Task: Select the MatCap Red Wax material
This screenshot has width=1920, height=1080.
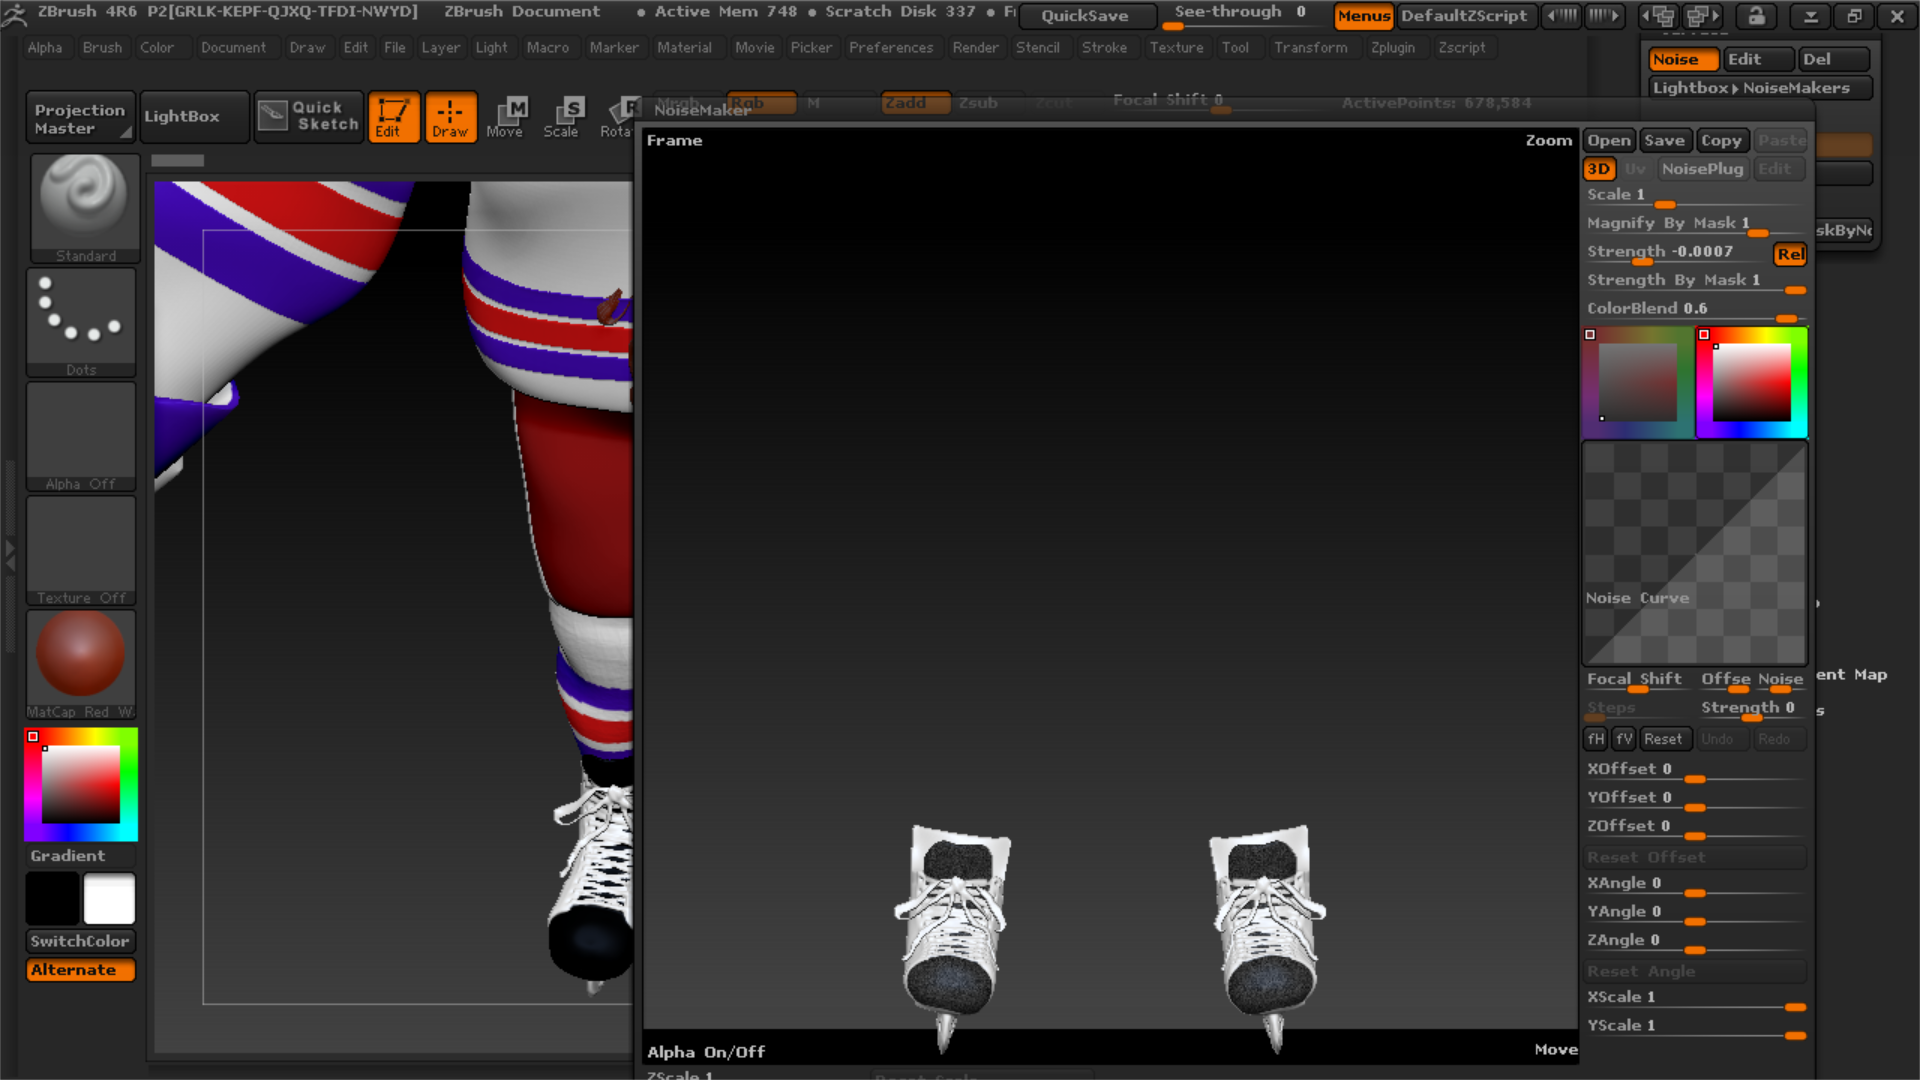Action: point(81,655)
